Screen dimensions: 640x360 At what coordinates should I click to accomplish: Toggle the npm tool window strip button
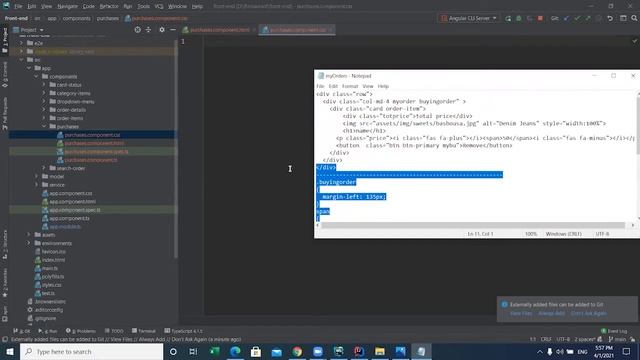pos(5,313)
